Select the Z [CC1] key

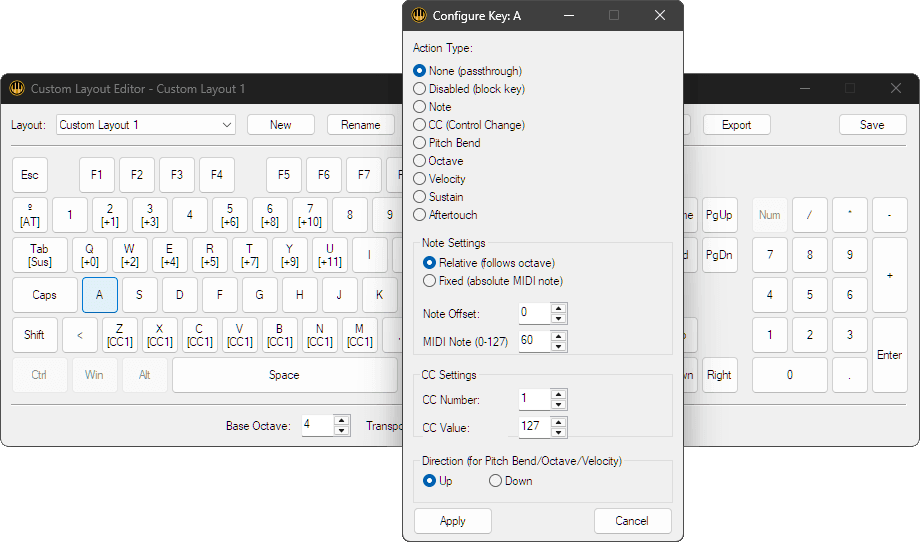(120, 335)
